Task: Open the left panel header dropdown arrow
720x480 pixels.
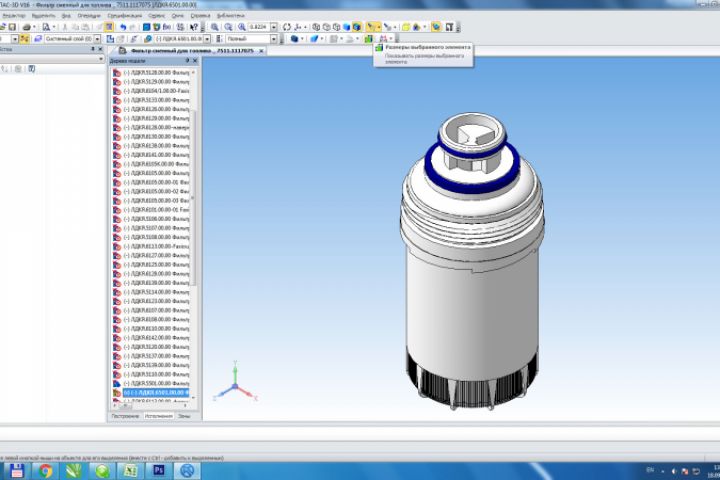Action: [101, 59]
